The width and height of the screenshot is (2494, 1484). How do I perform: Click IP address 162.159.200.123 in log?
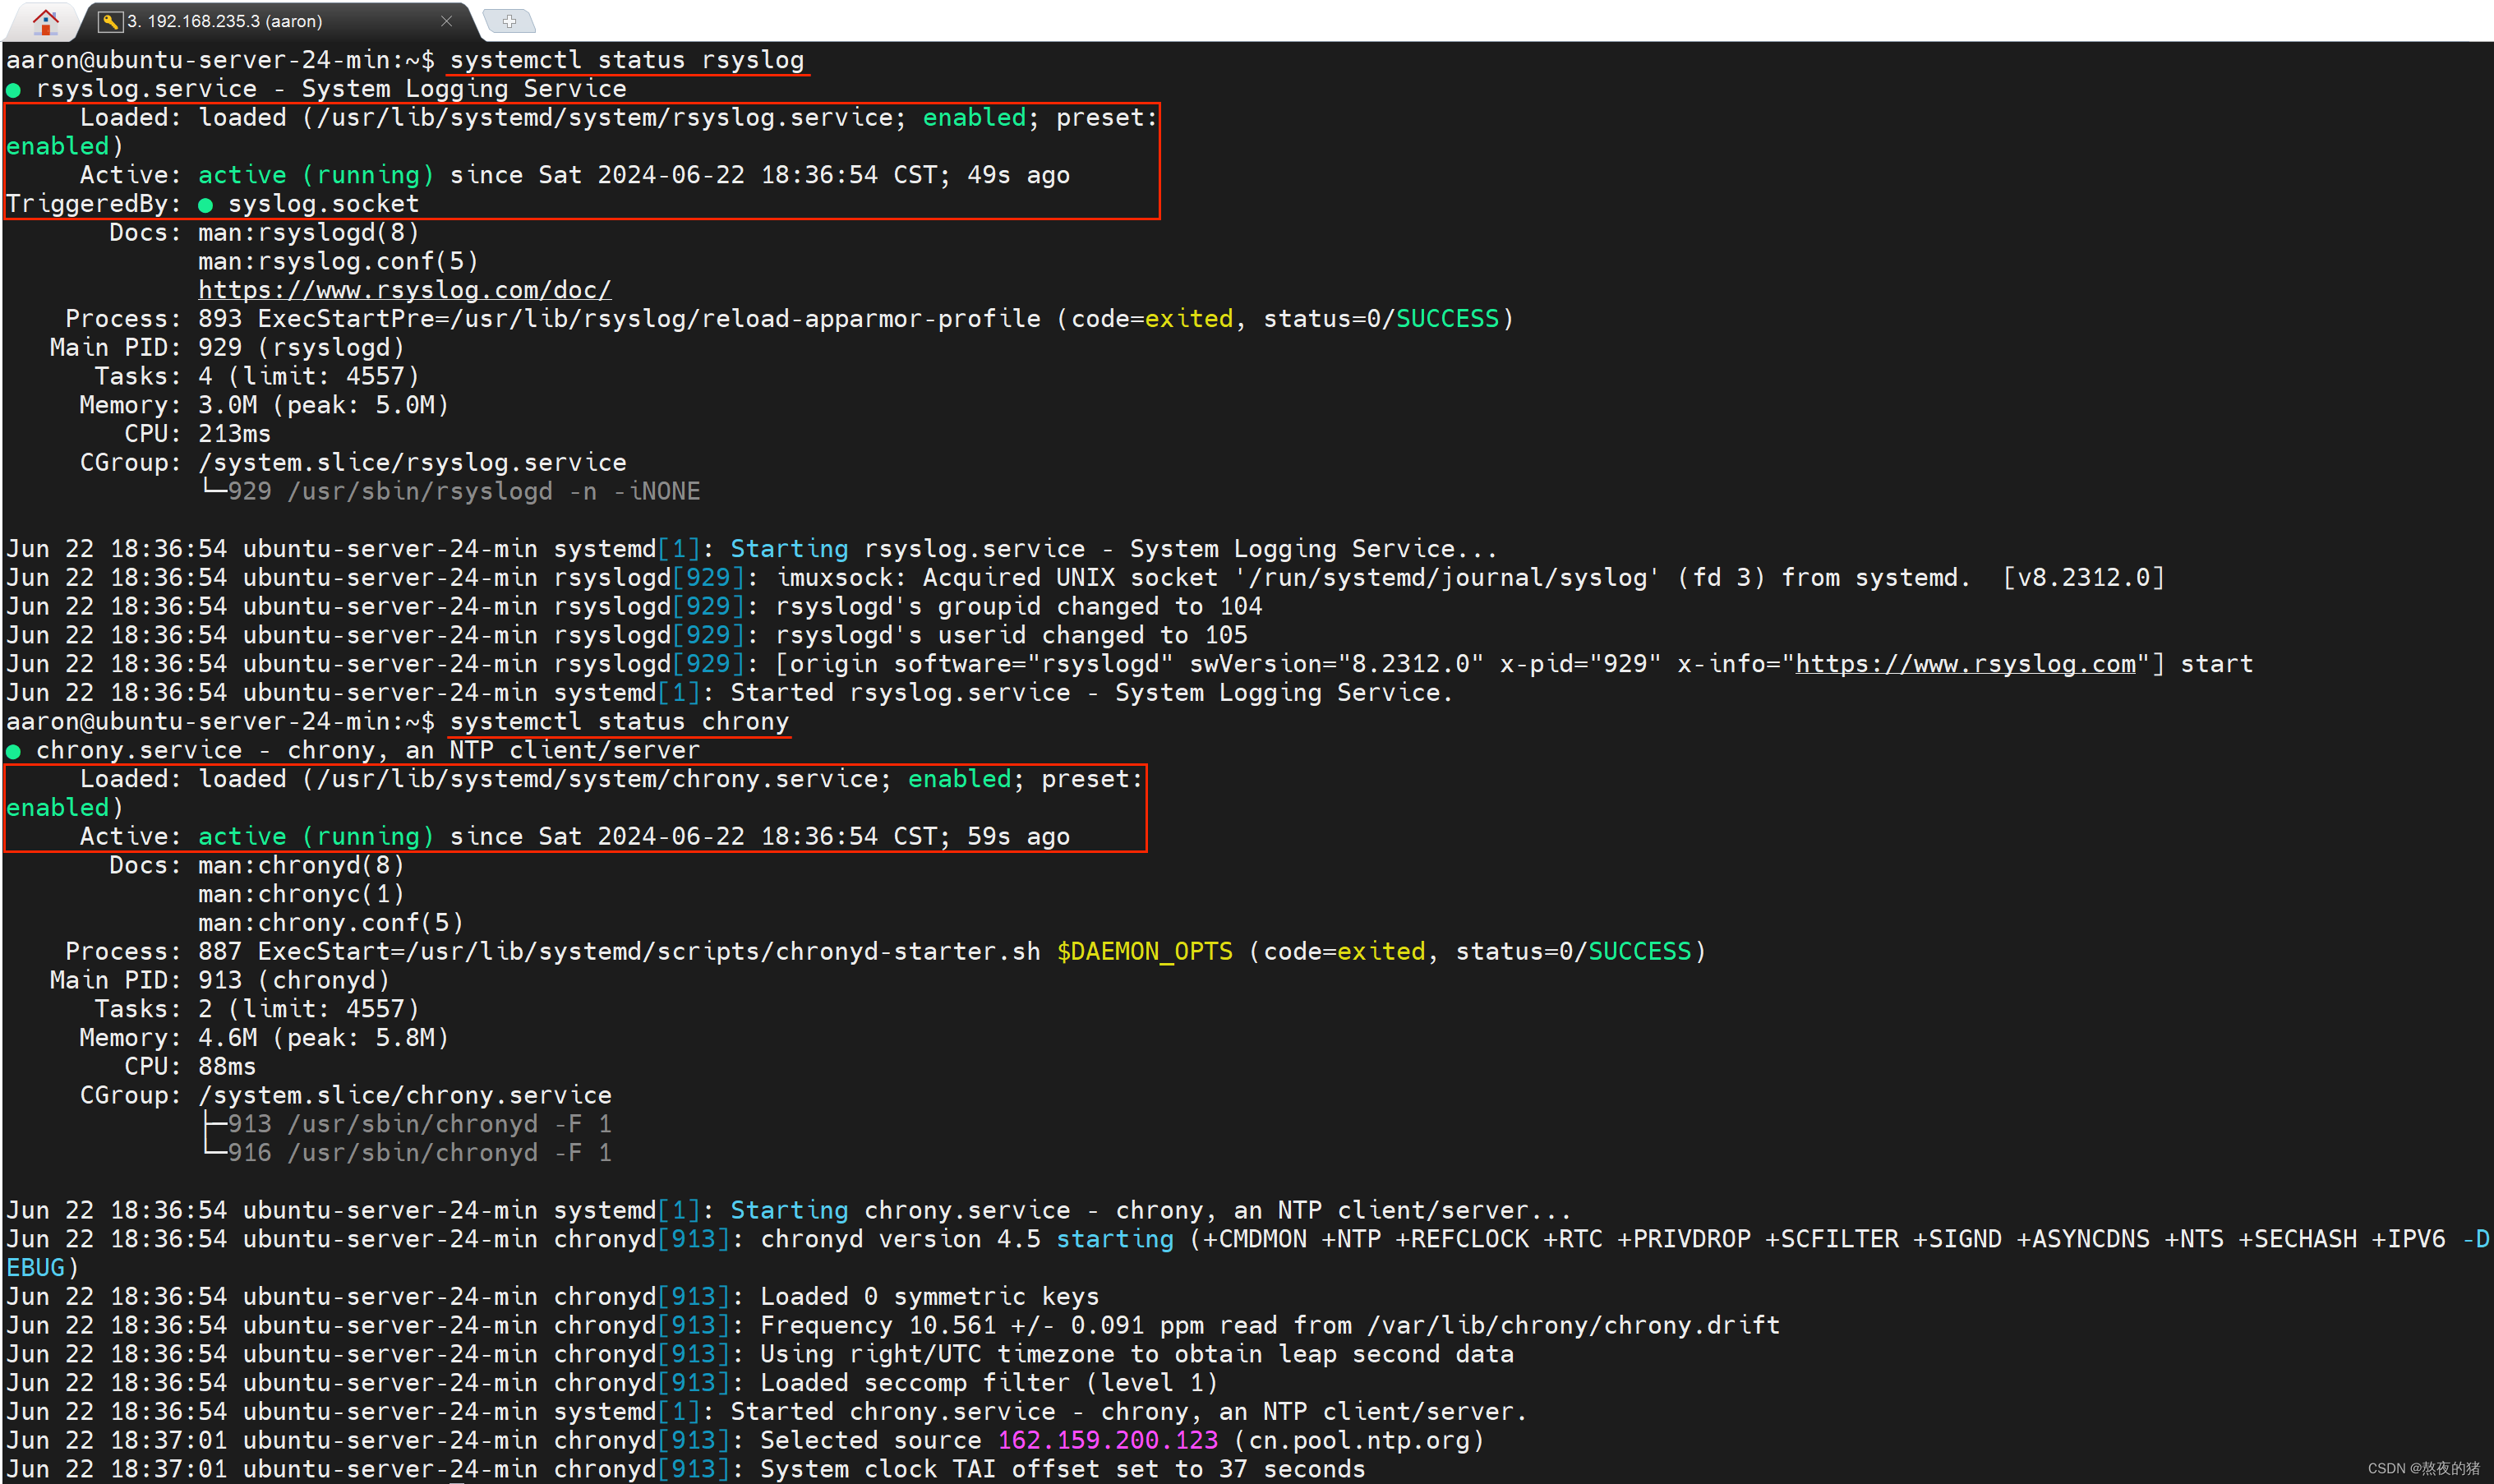[x=1108, y=1441]
